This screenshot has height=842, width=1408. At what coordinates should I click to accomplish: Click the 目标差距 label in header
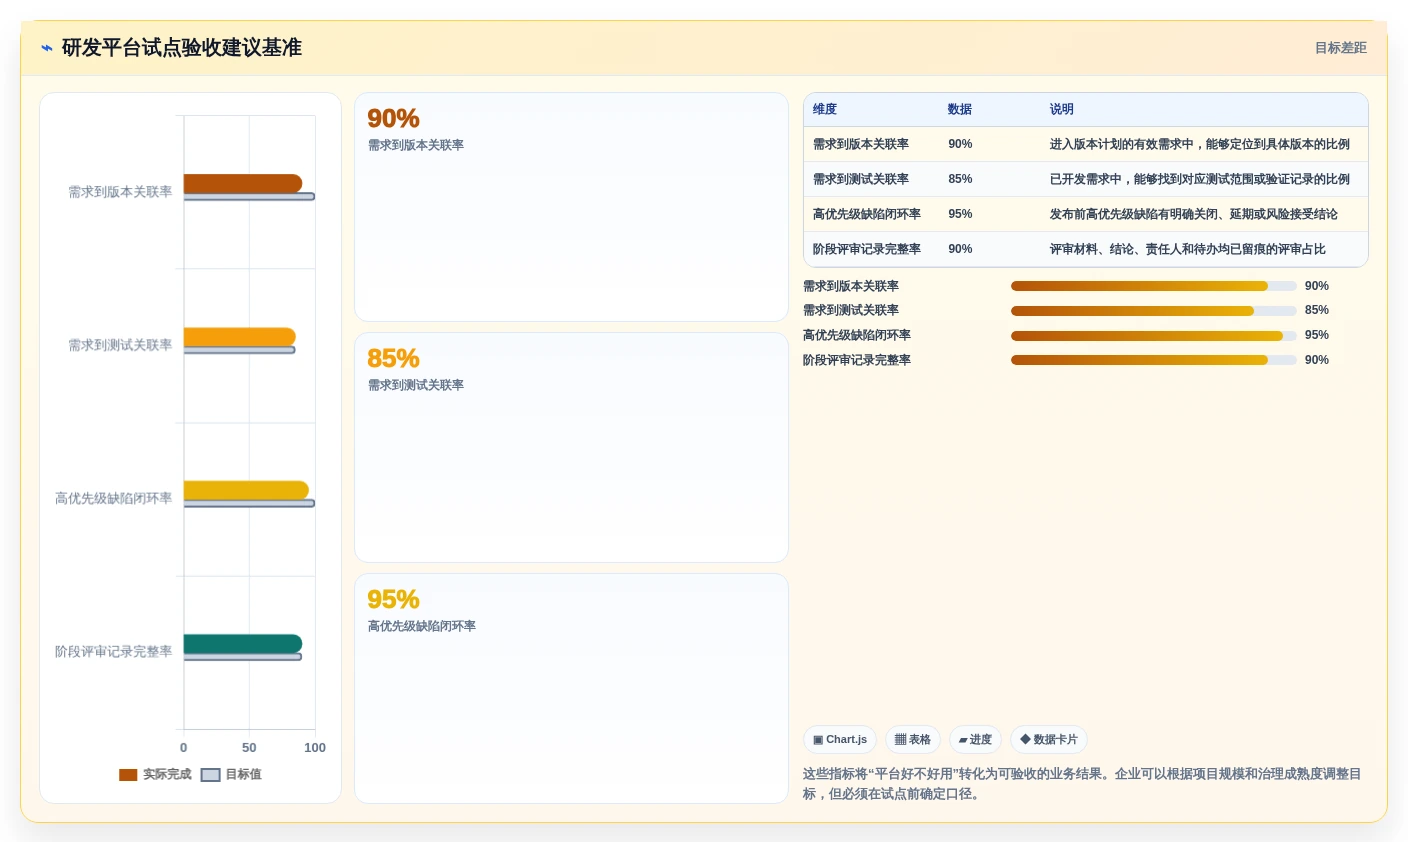(x=1340, y=48)
